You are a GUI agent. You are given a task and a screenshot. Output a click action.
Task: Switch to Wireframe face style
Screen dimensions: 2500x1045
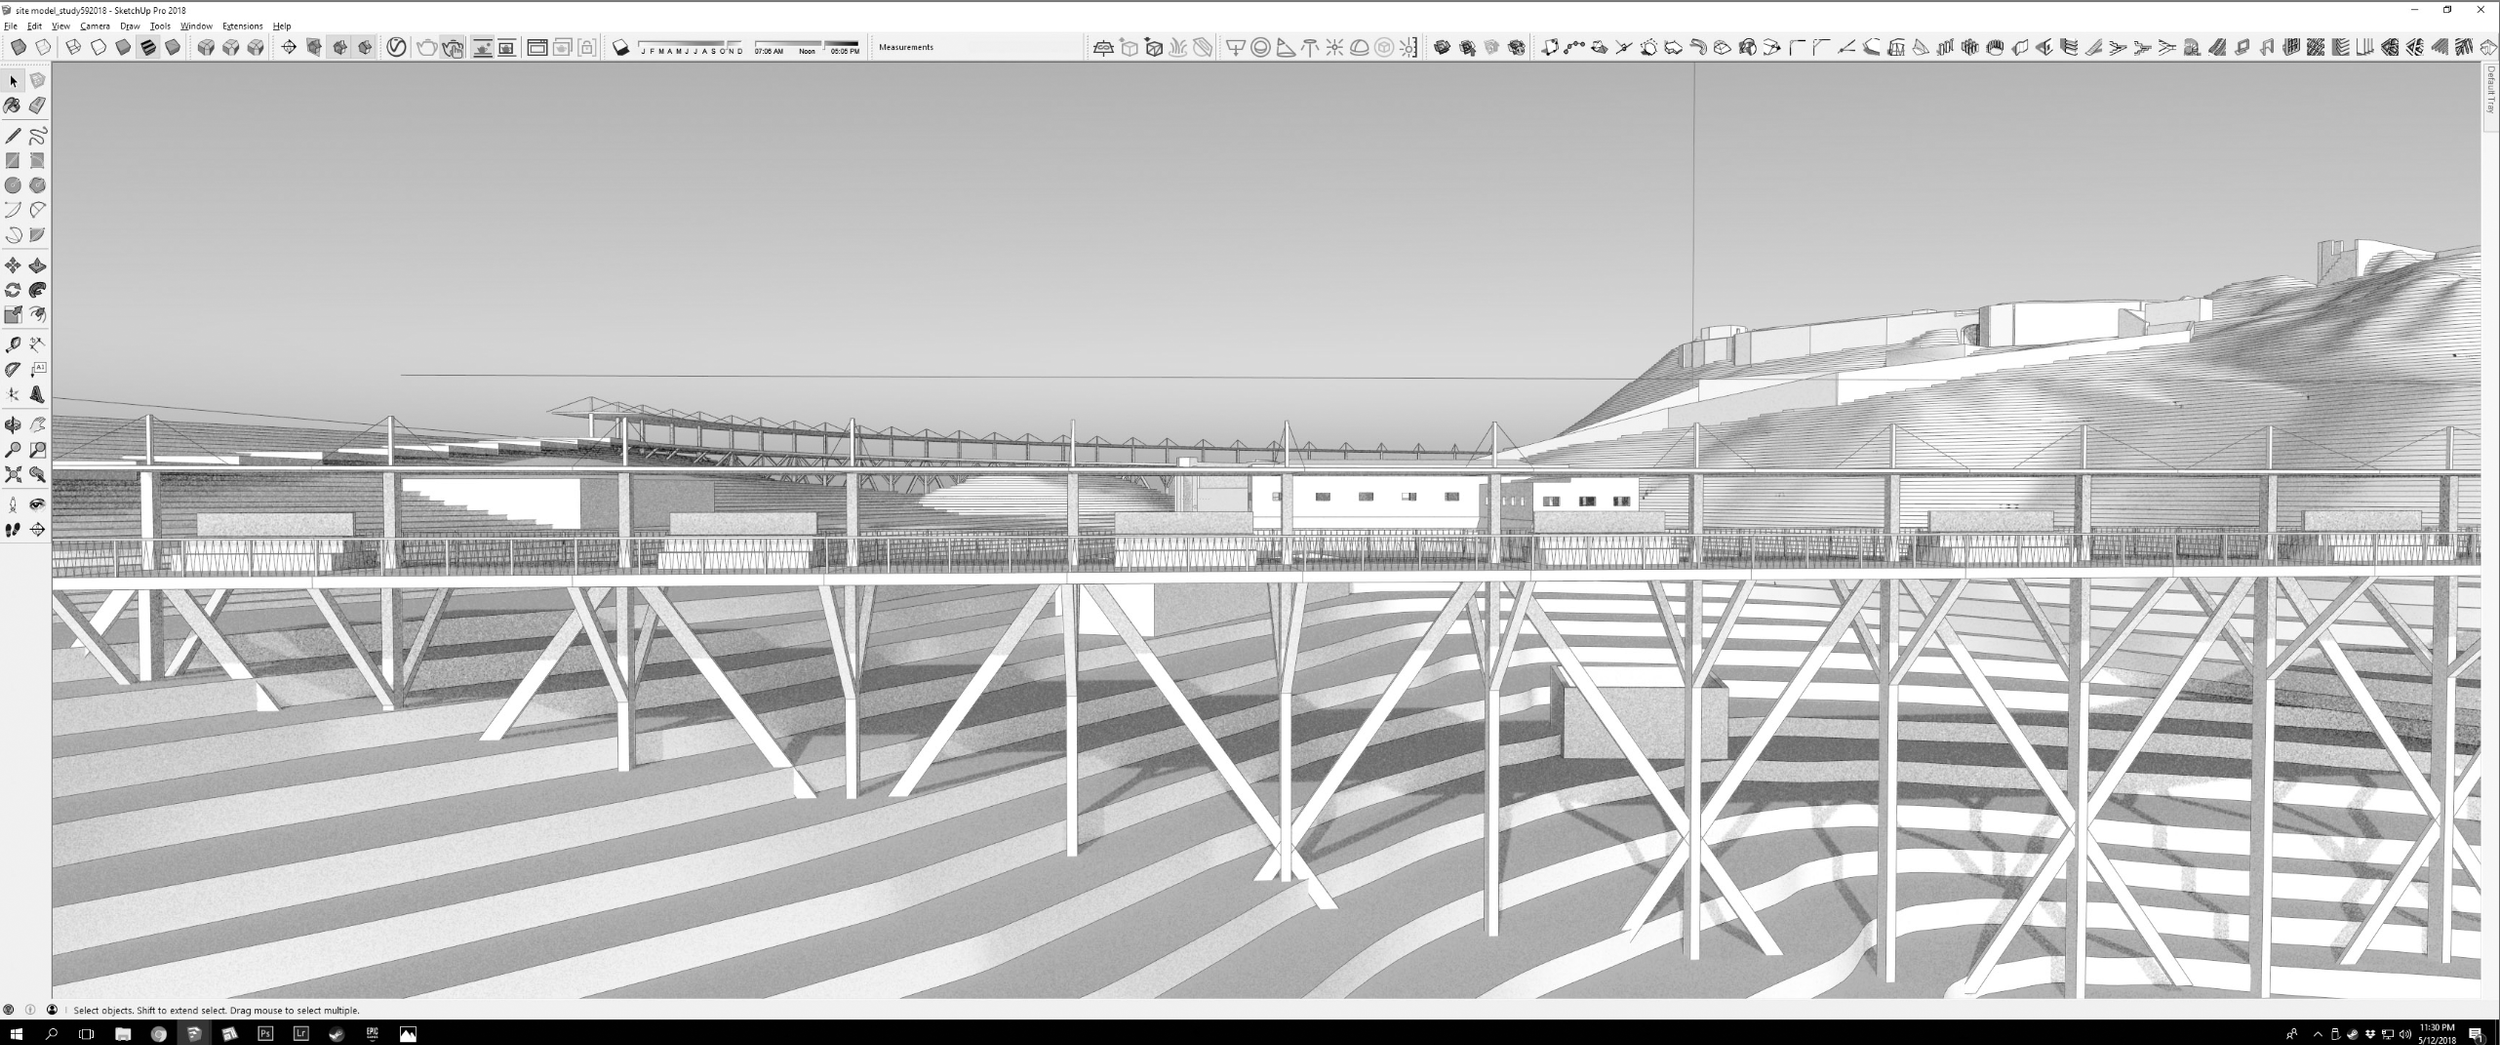click(x=74, y=47)
